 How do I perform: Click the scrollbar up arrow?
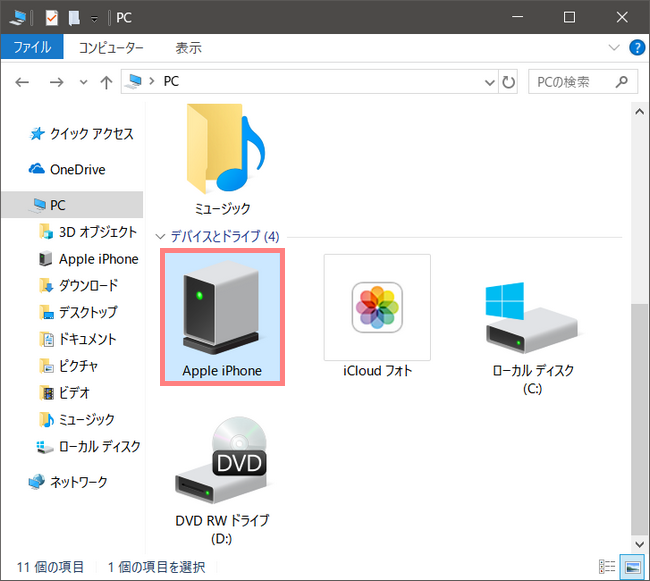pyautogui.click(x=639, y=111)
